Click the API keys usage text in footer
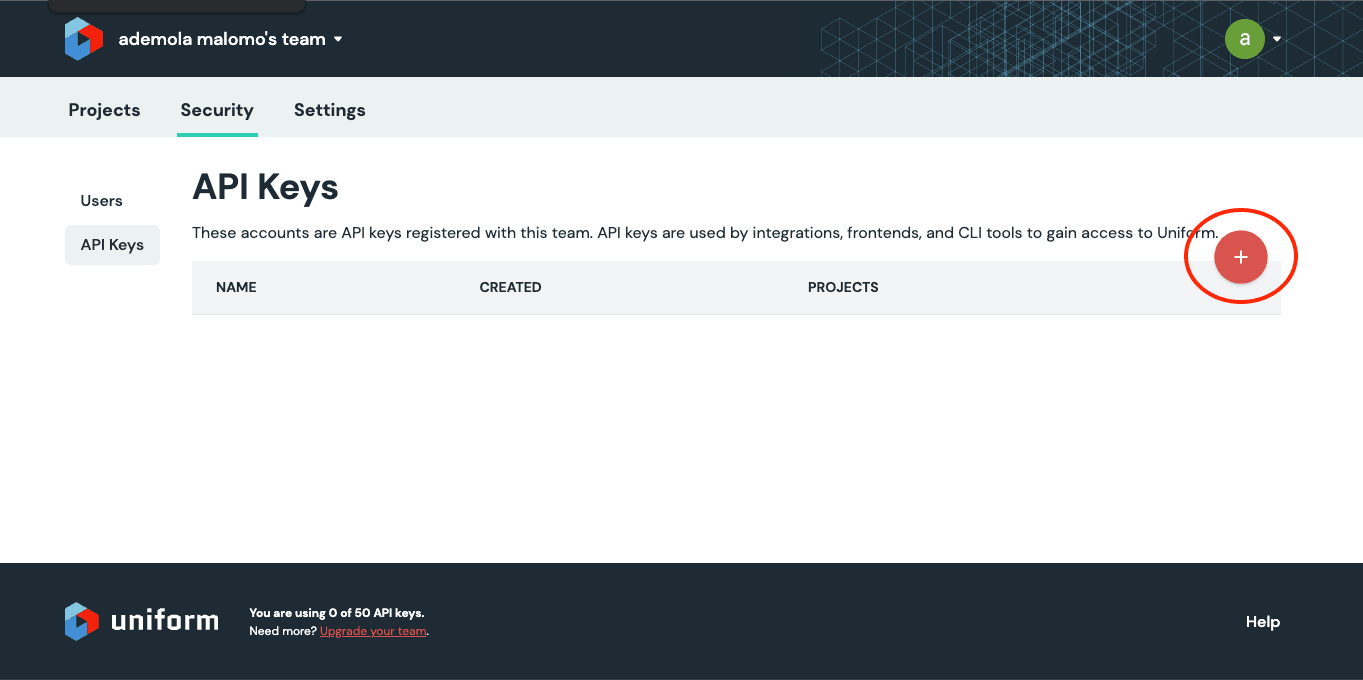 point(336,613)
